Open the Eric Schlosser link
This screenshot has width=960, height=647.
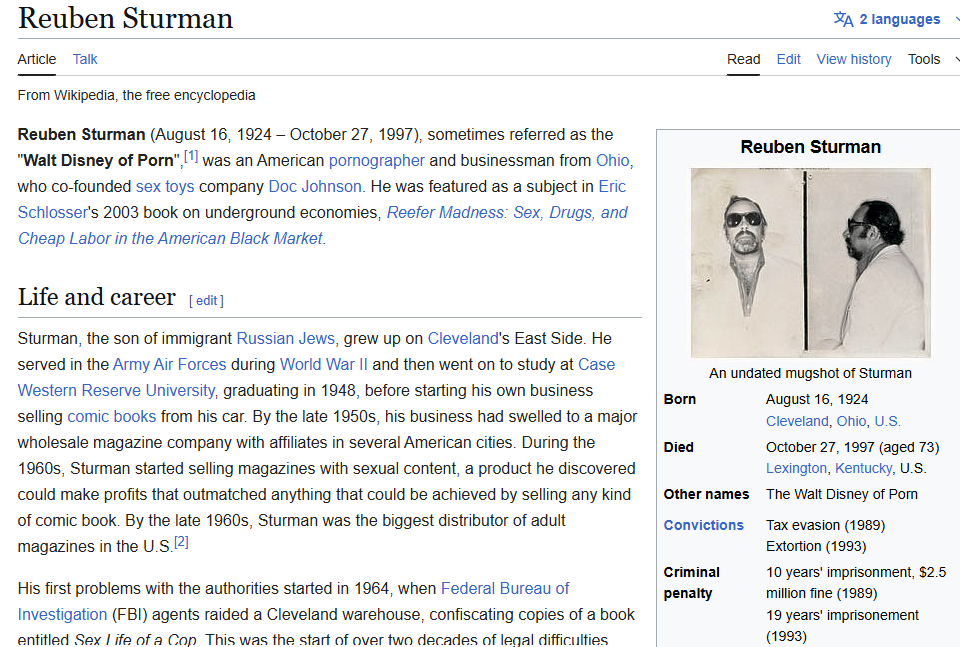pos(612,187)
